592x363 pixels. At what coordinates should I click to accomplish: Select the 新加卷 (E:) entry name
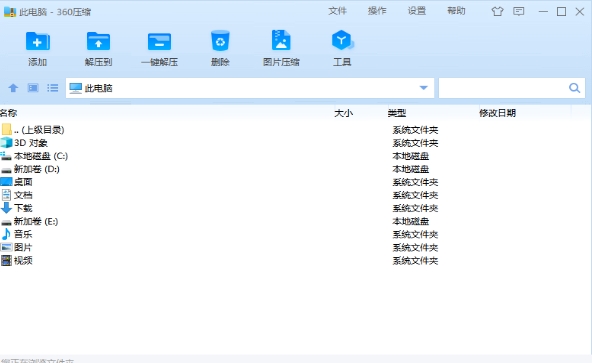point(36,221)
